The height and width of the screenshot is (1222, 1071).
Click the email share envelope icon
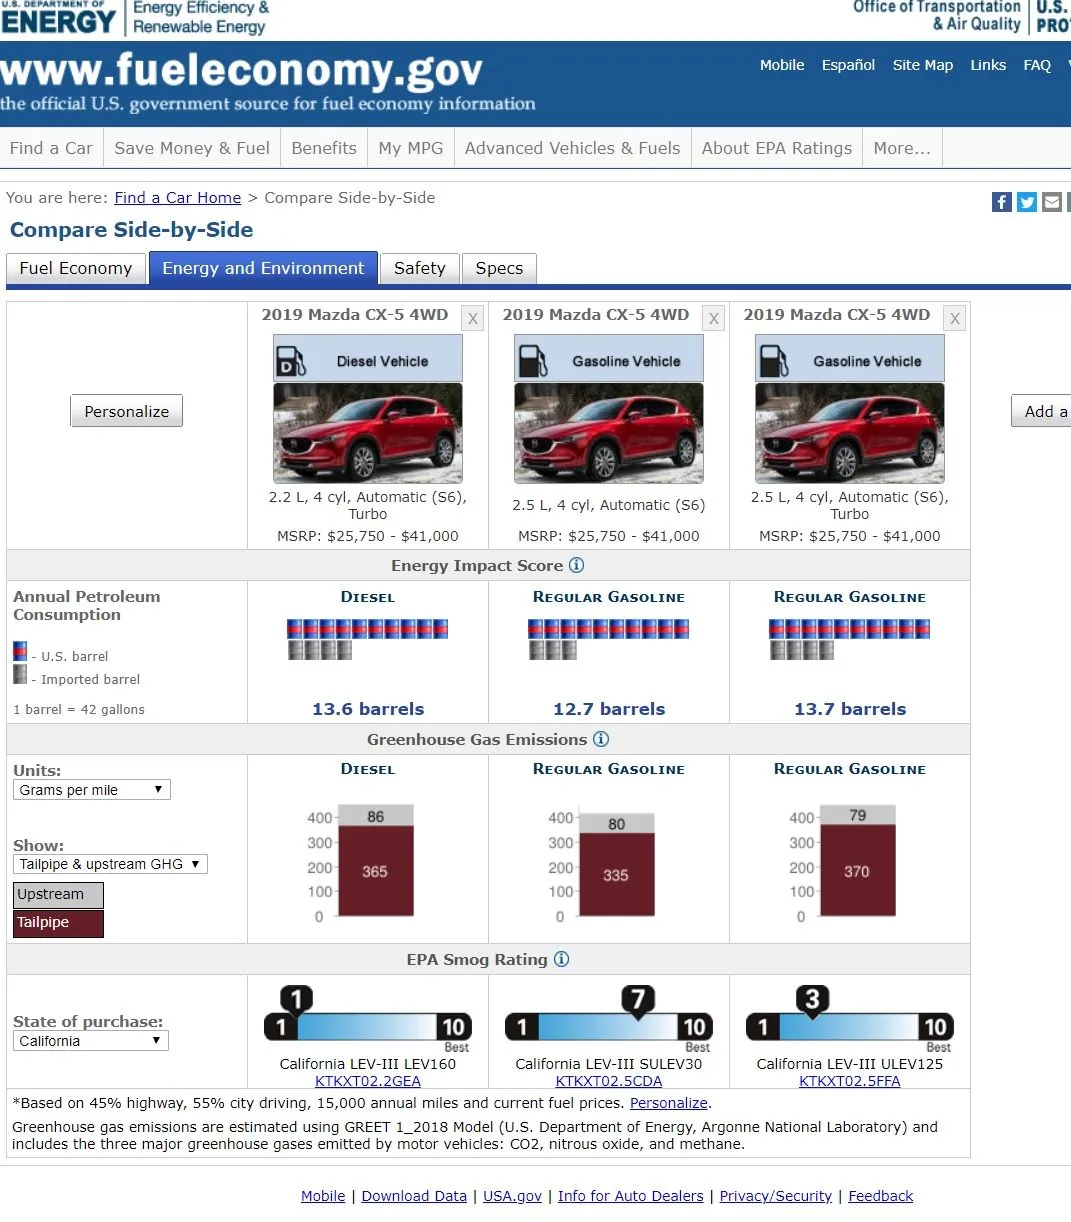point(1052,202)
